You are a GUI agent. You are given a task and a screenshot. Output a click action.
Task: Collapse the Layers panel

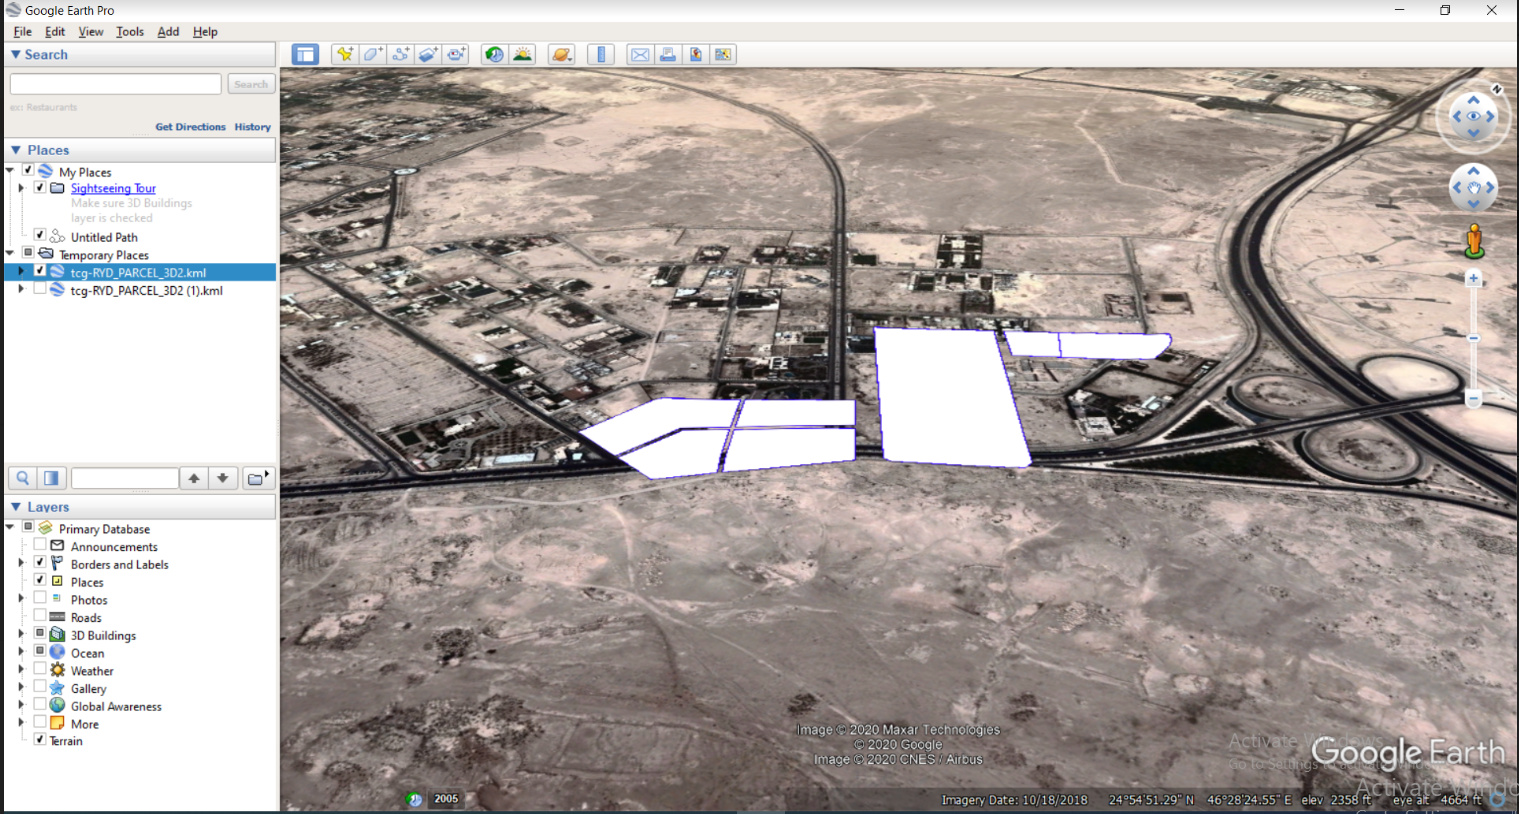16,507
